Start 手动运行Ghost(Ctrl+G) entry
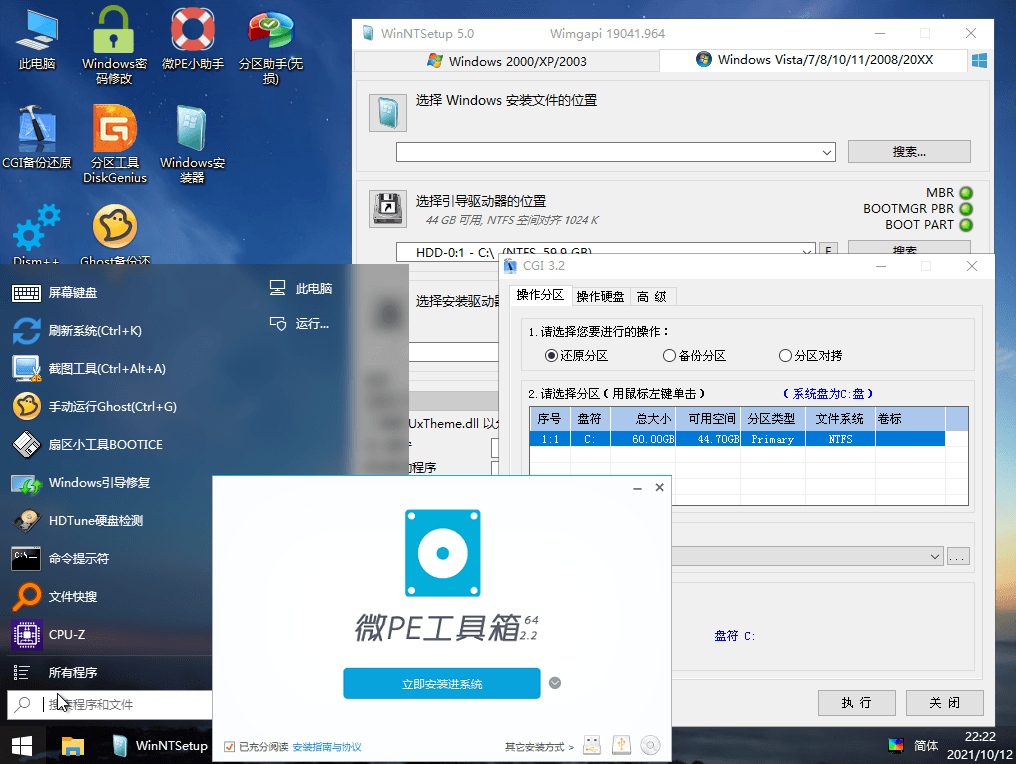Screen dimensions: 1016x764 [95, 406]
